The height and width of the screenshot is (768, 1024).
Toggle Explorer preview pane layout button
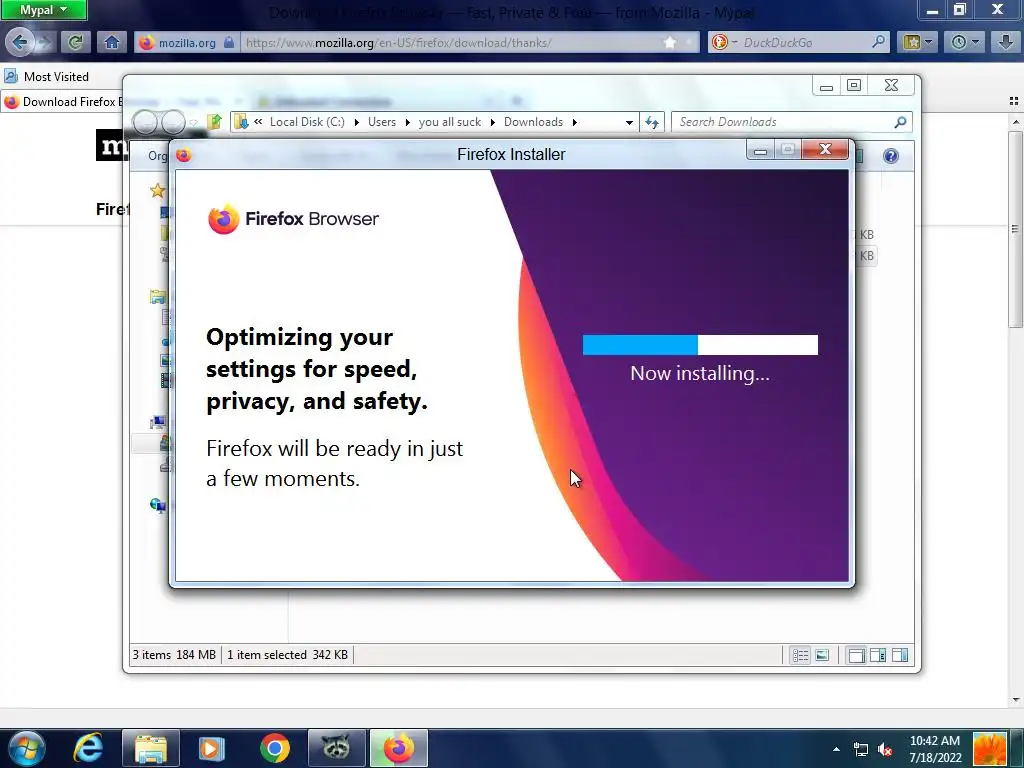coord(900,655)
